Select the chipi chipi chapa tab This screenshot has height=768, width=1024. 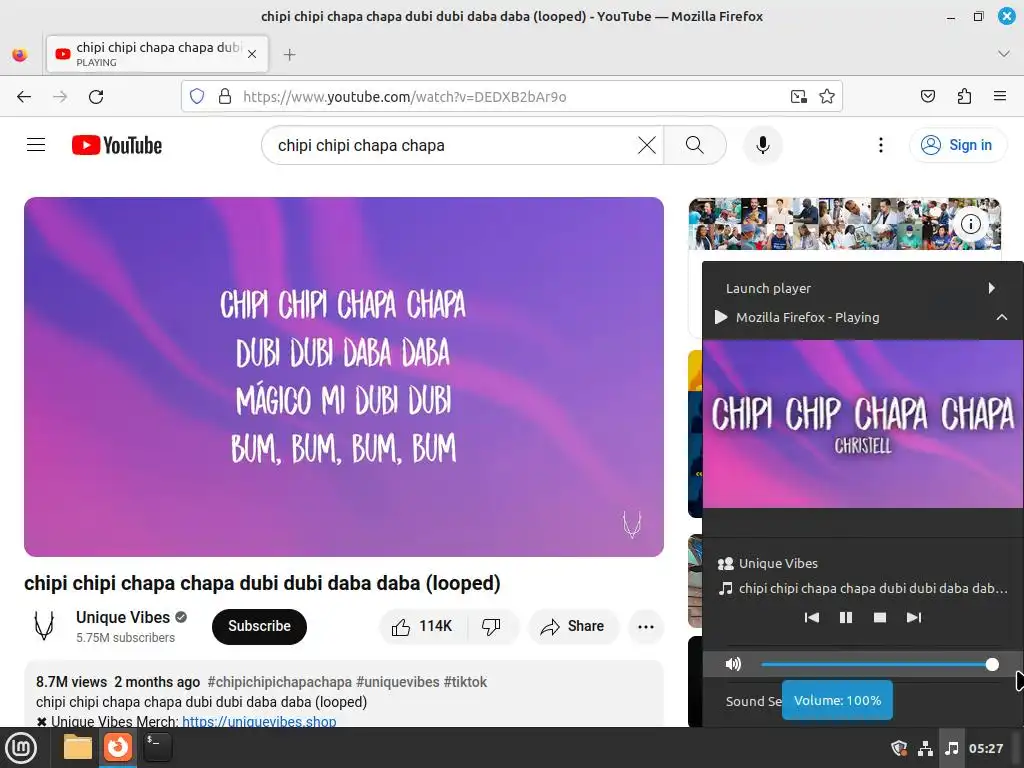point(157,54)
